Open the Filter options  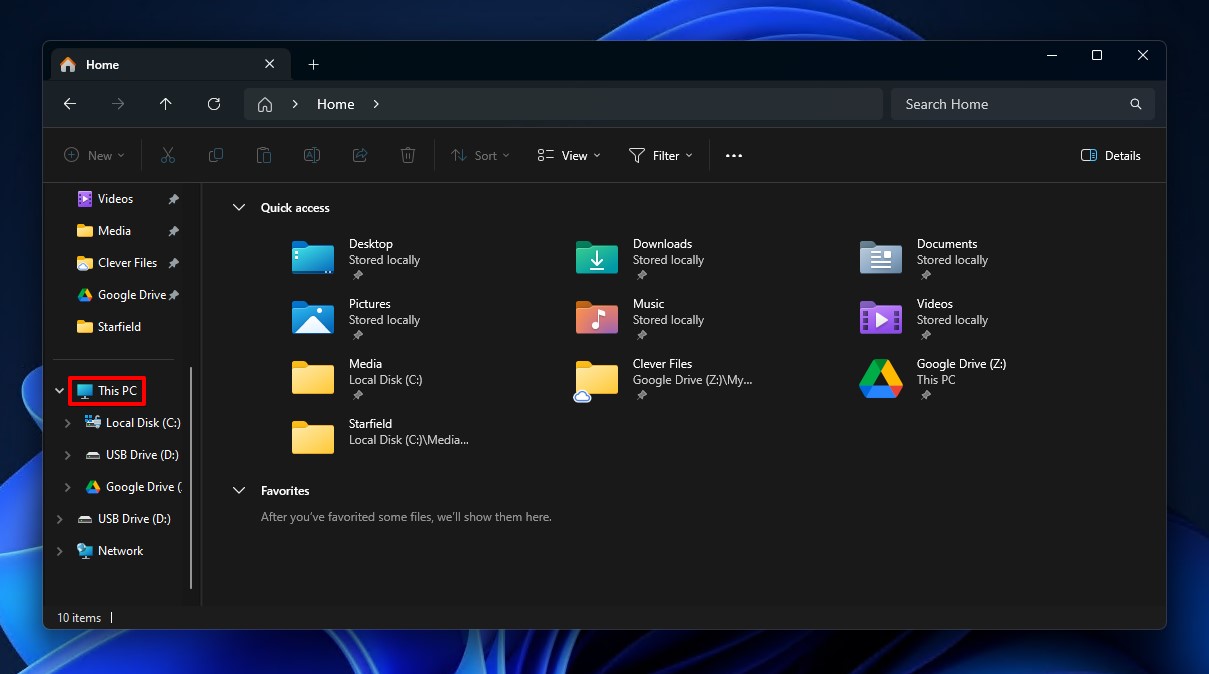661,155
